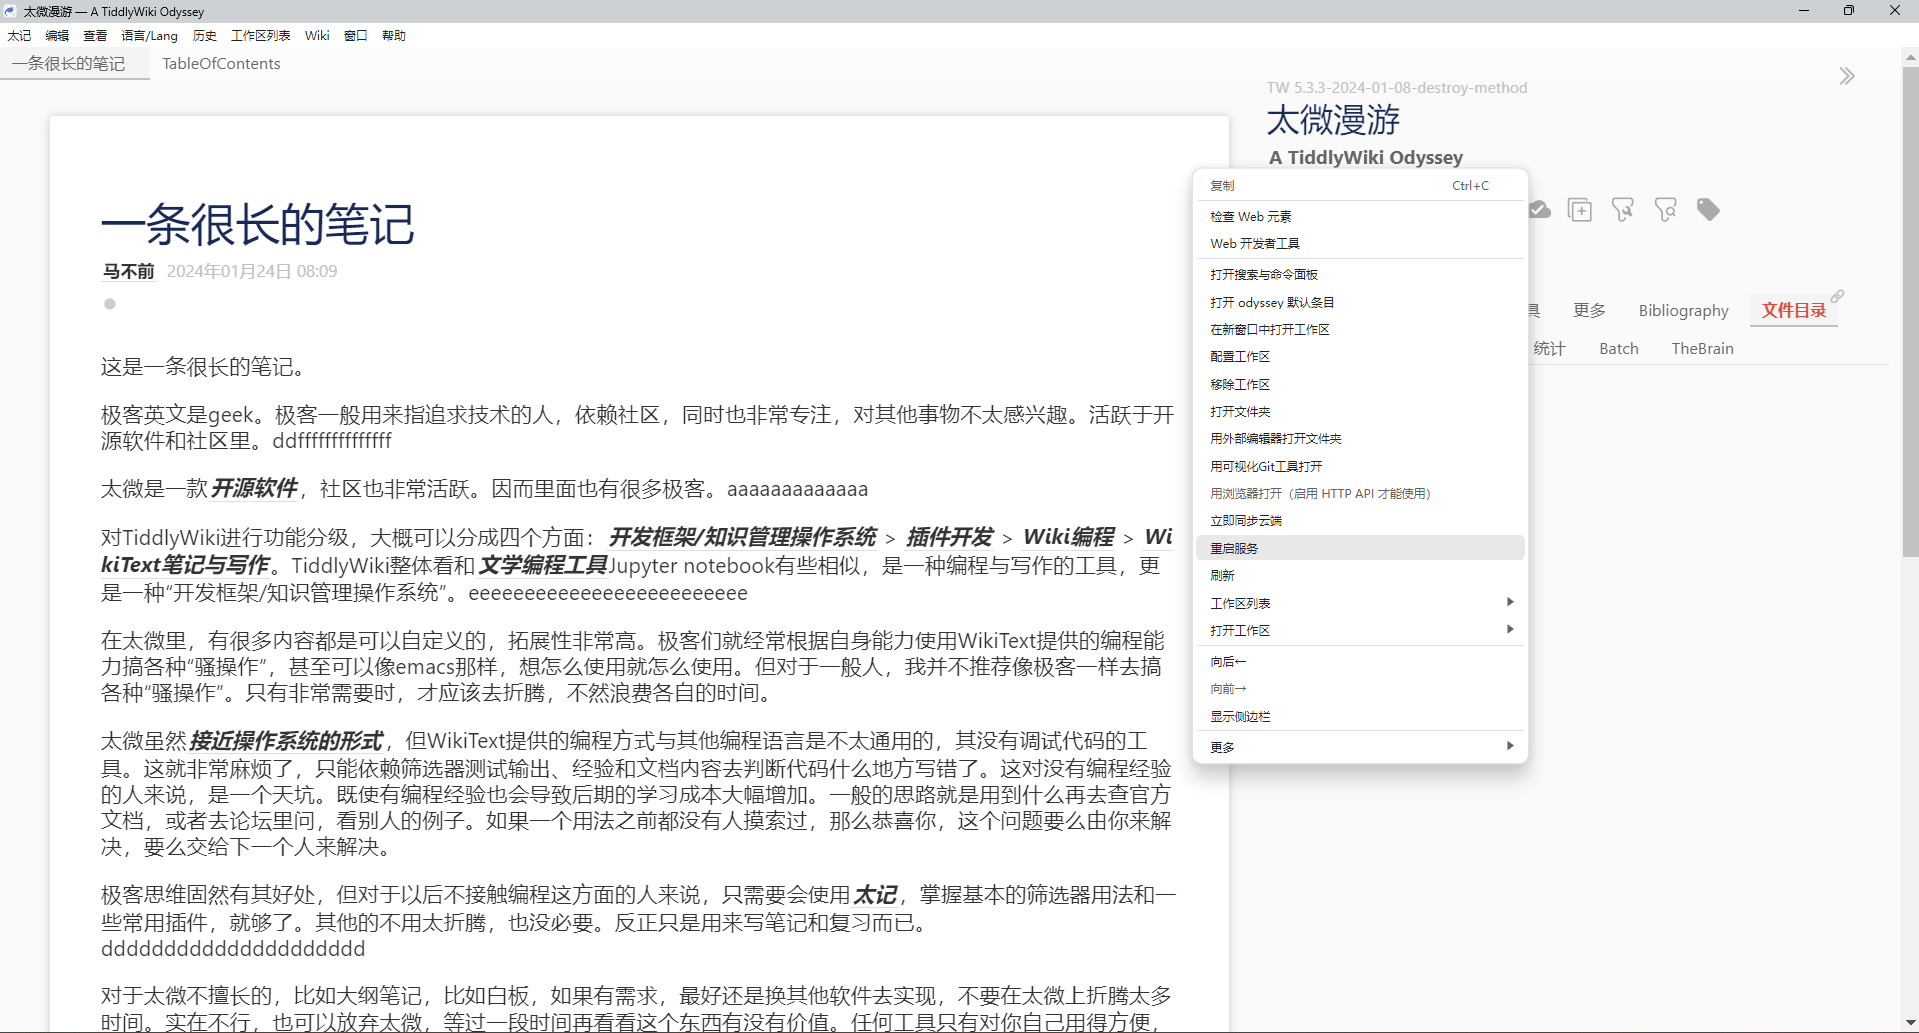1919x1033 pixels.
Task: Follow the 插件开发 link
Action: click(x=949, y=537)
